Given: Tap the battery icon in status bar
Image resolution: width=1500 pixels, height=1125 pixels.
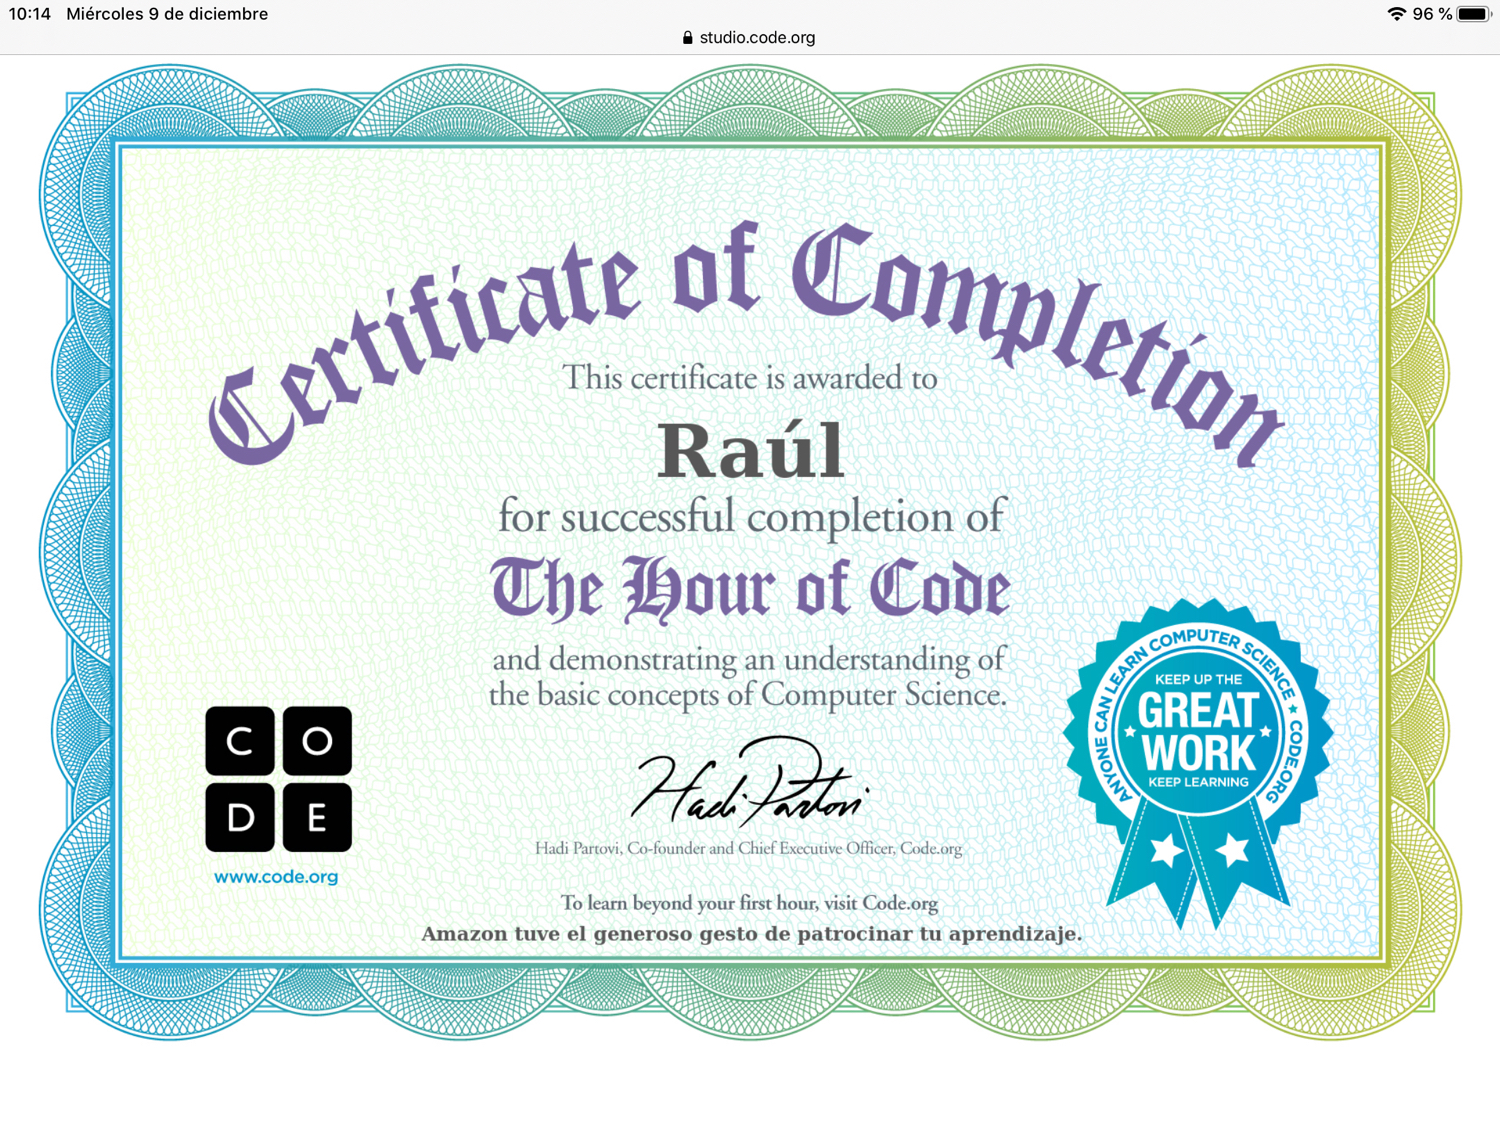Looking at the screenshot, I should (x=1475, y=14).
